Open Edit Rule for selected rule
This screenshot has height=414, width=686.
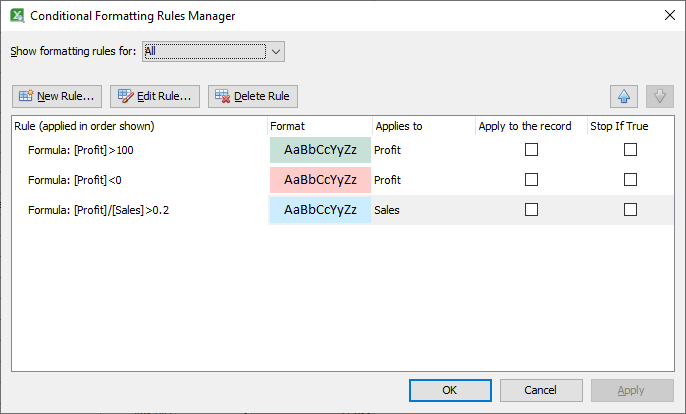point(155,96)
